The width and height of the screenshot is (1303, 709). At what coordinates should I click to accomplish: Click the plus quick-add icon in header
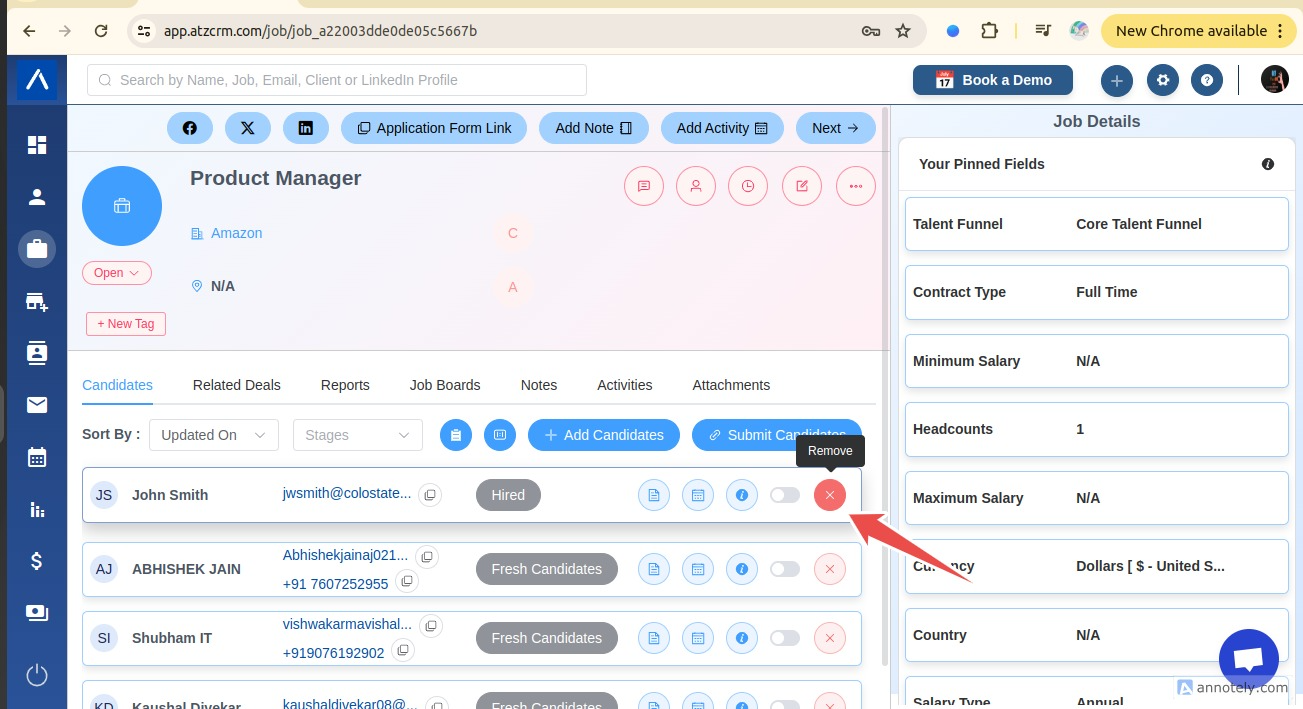[x=1117, y=80]
